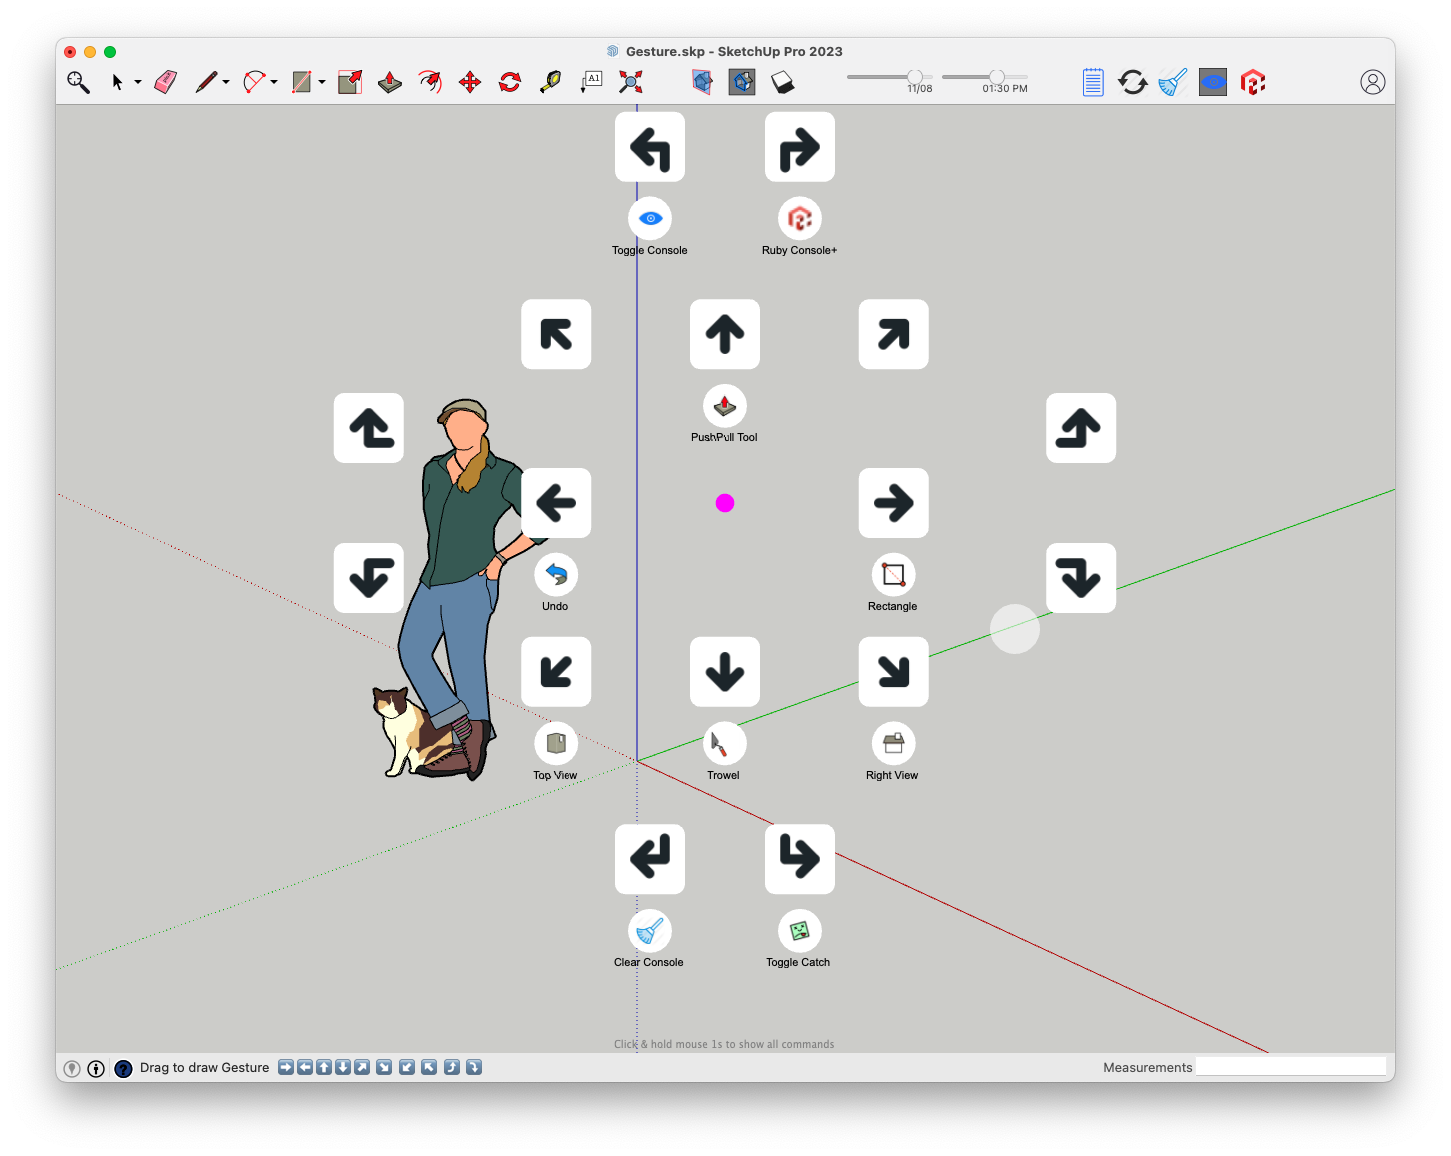
Task: Click the blue broom clear icon in toolbar
Action: (x=1172, y=82)
